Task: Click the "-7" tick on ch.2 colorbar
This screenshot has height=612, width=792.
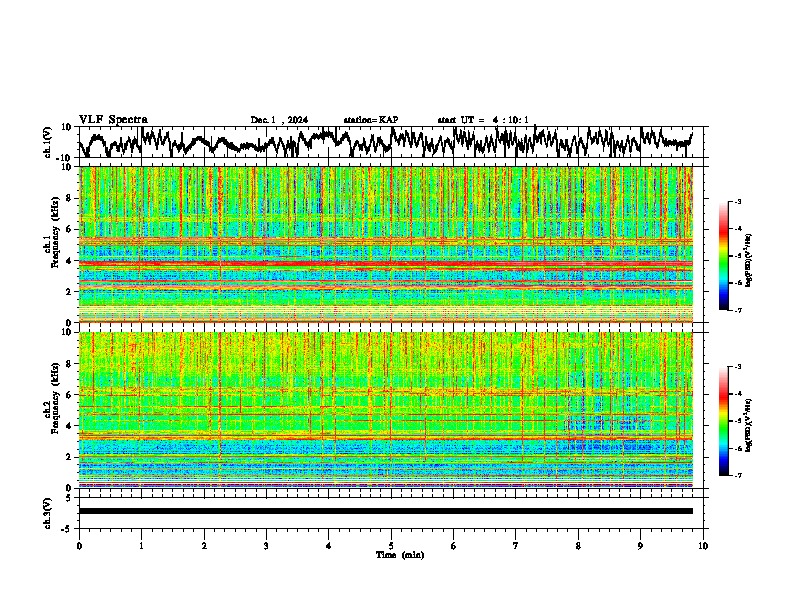Action: (x=737, y=475)
